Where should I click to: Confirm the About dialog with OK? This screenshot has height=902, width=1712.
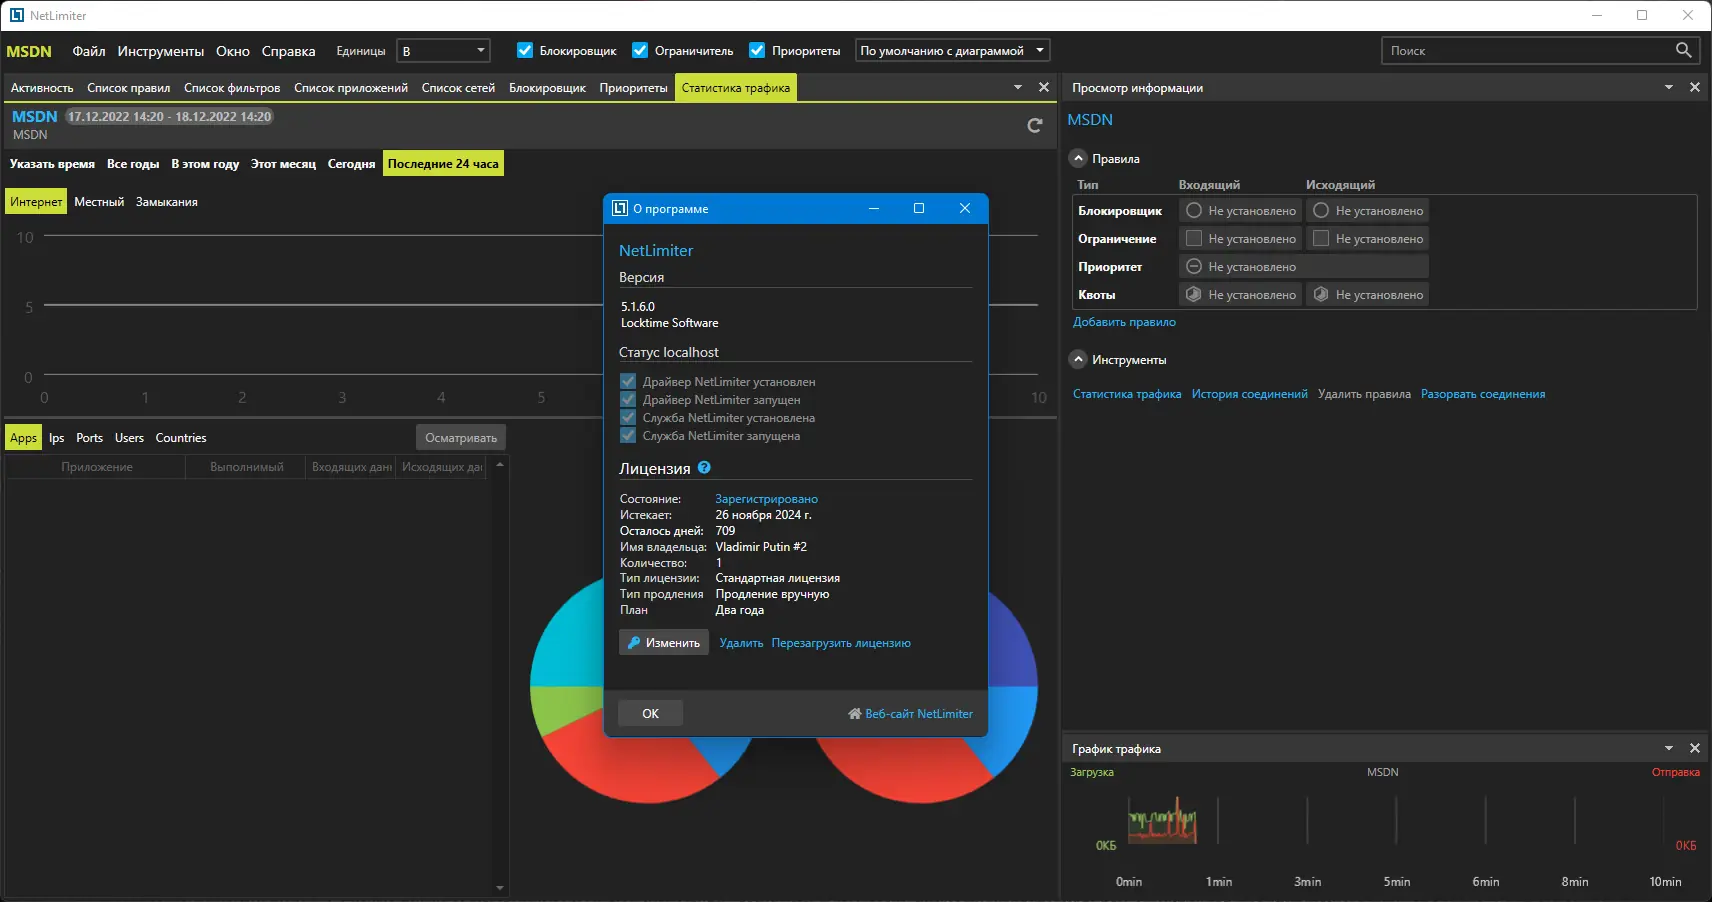point(650,713)
